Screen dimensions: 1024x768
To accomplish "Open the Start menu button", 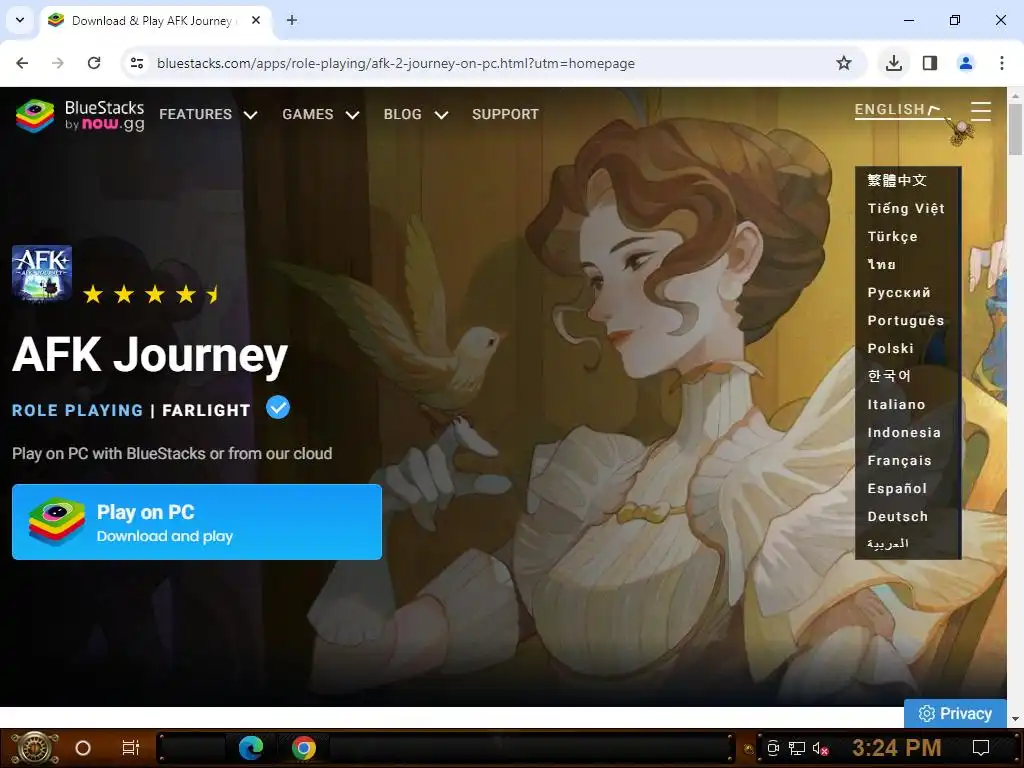I will click(34, 748).
